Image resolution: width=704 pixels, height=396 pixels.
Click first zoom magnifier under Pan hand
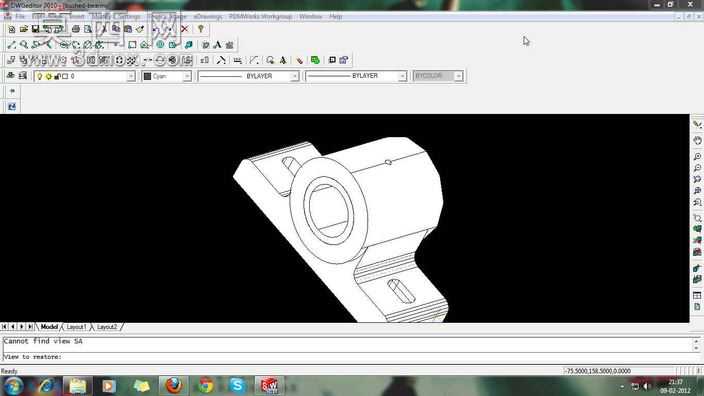tap(697, 156)
